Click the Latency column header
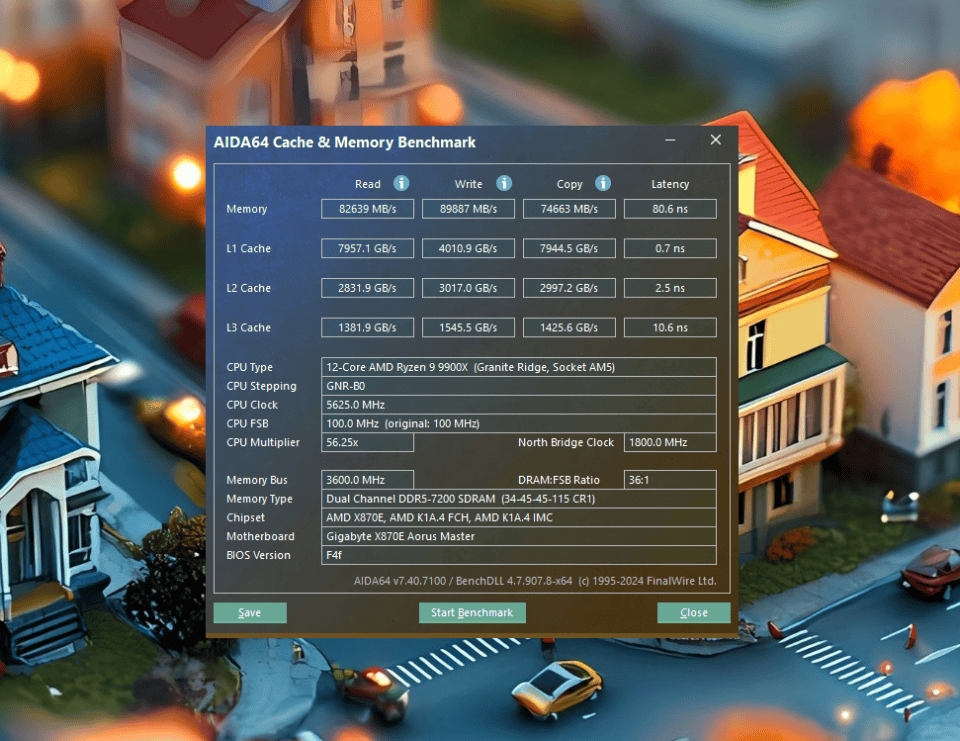960x741 pixels. click(670, 184)
